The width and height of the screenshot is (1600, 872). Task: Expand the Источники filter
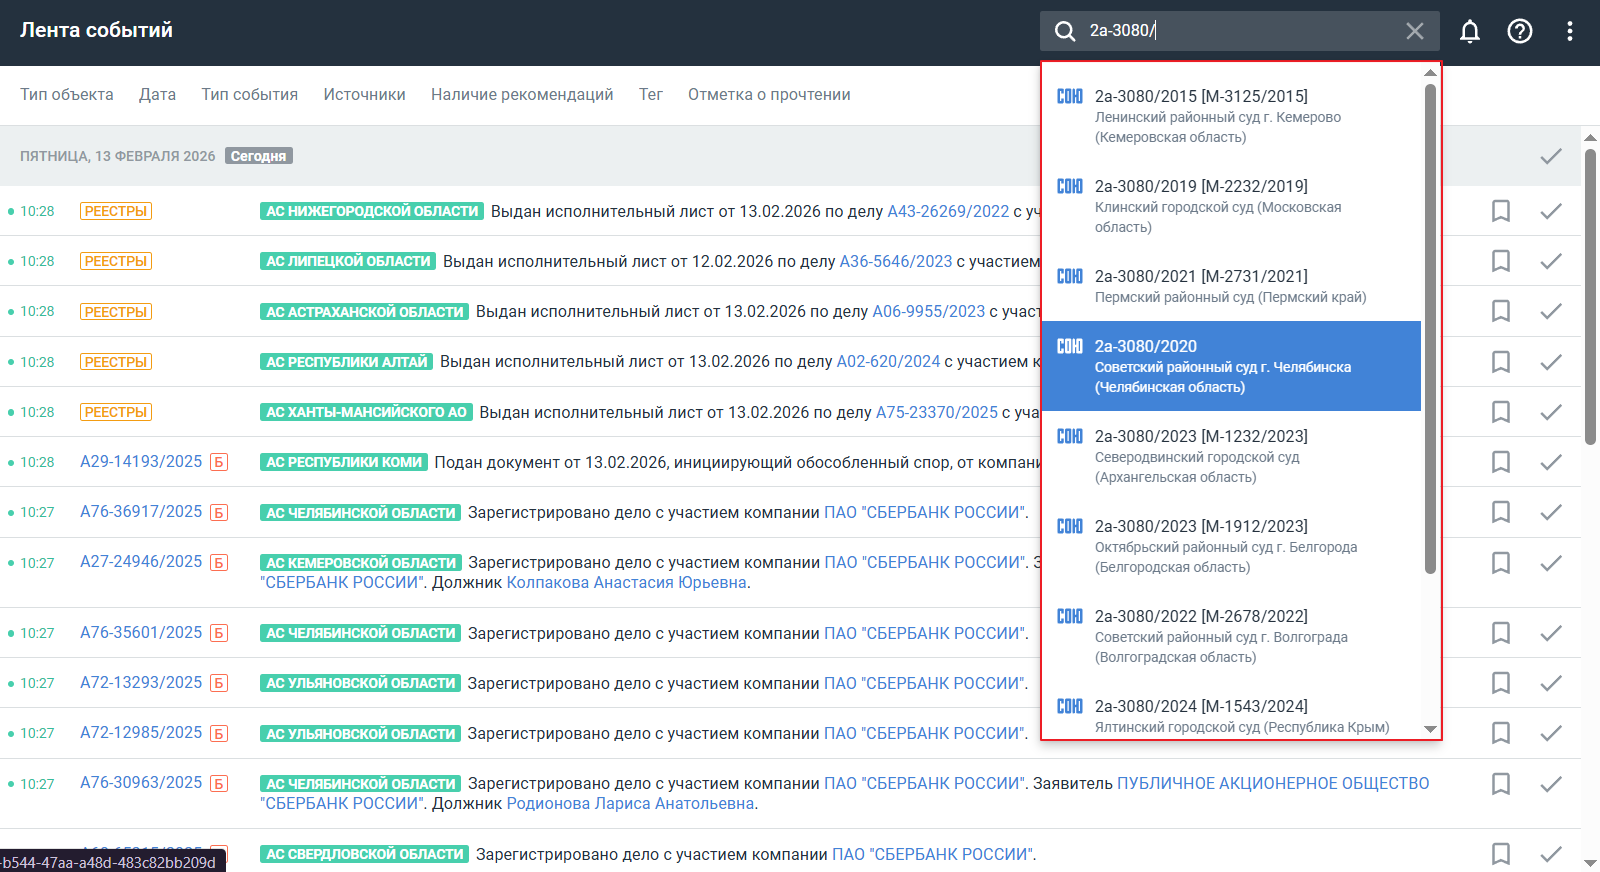[x=364, y=95]
